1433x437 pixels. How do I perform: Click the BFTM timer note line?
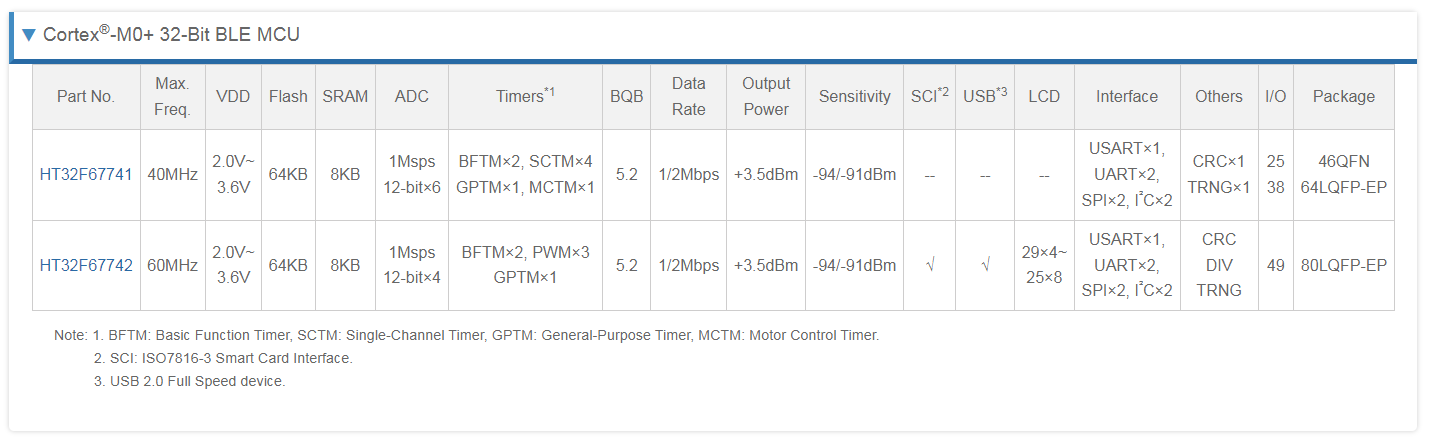467,336
